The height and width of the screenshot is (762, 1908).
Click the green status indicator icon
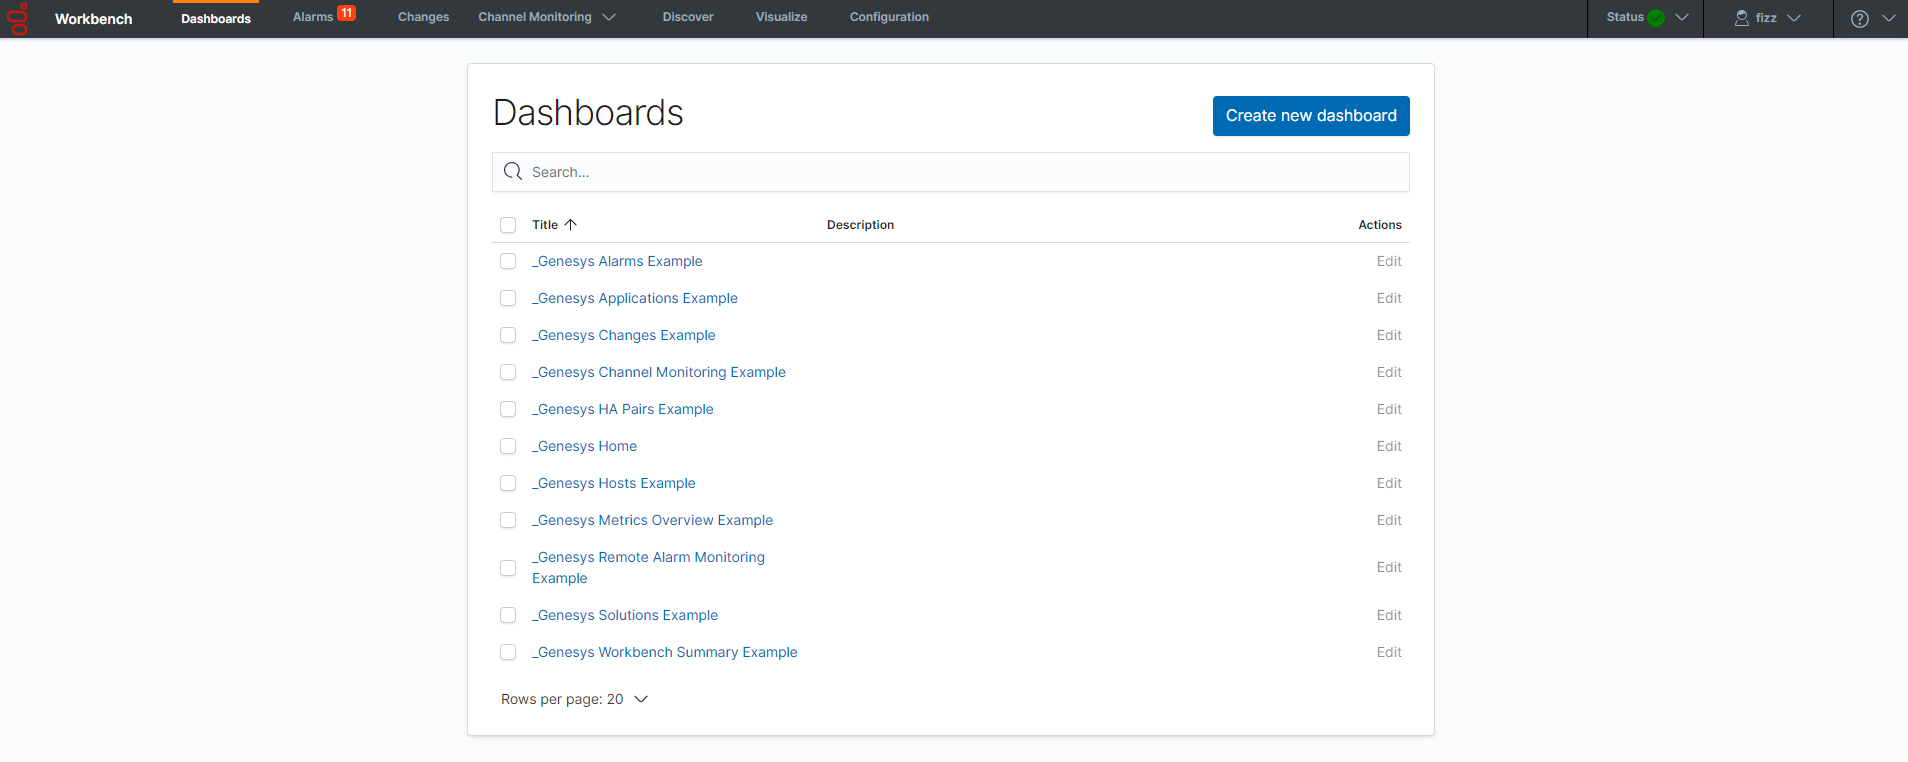tap(1656, 18)
